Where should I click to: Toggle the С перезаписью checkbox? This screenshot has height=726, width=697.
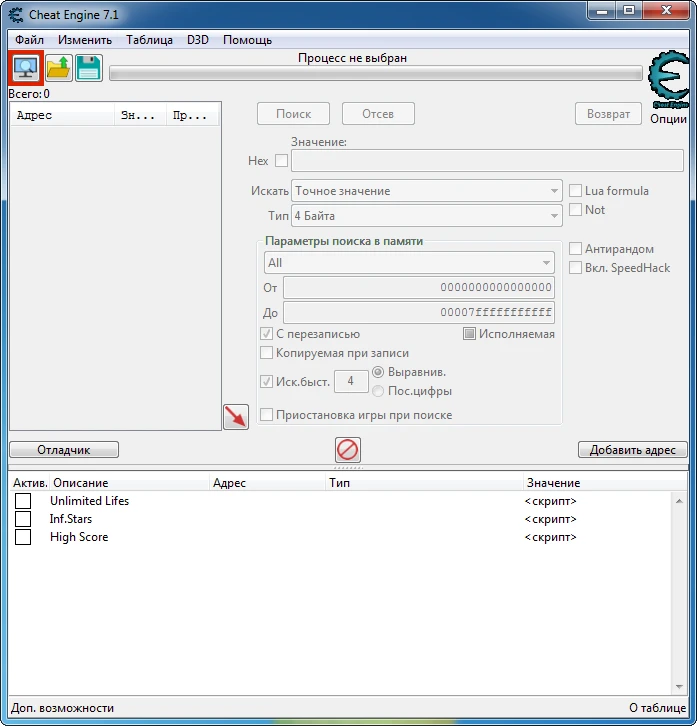(x=266, y=334)
